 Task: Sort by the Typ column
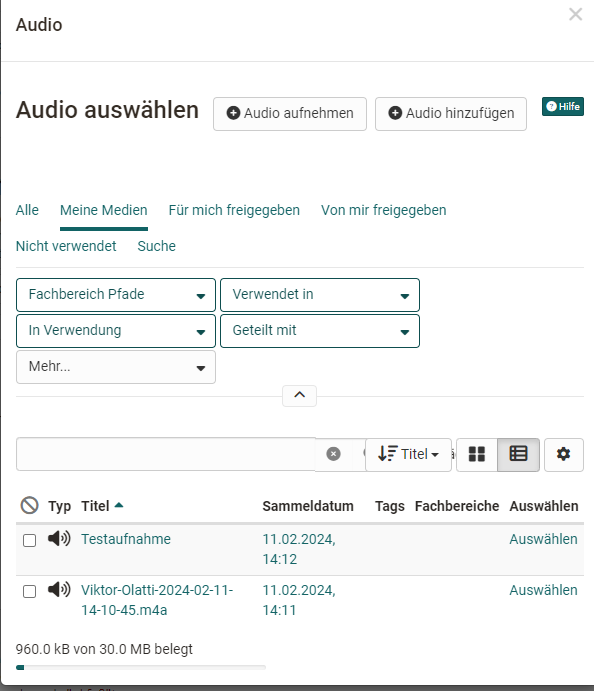pos(59,506)
